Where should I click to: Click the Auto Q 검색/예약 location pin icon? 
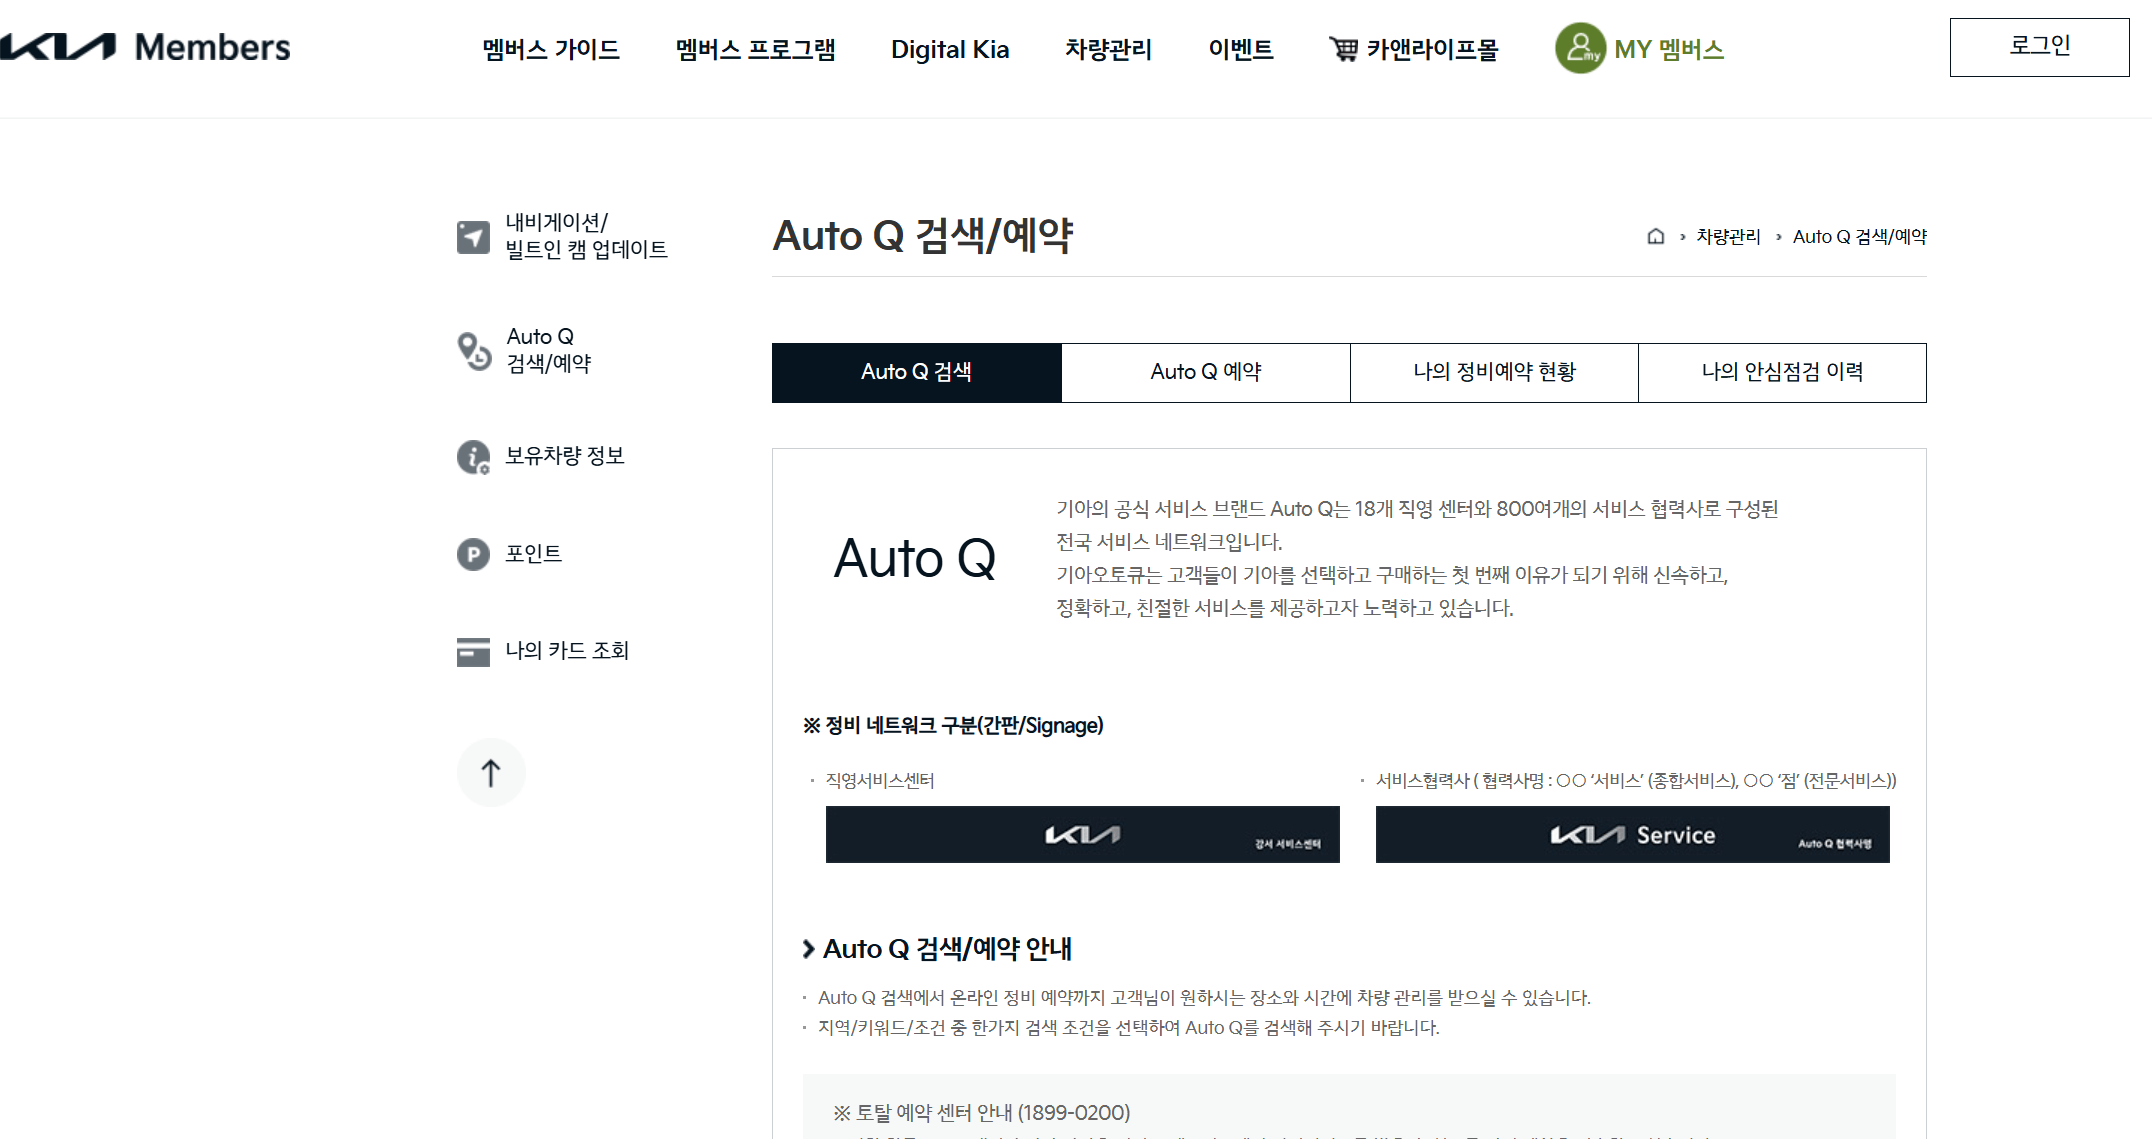click(x=471, y=350)
